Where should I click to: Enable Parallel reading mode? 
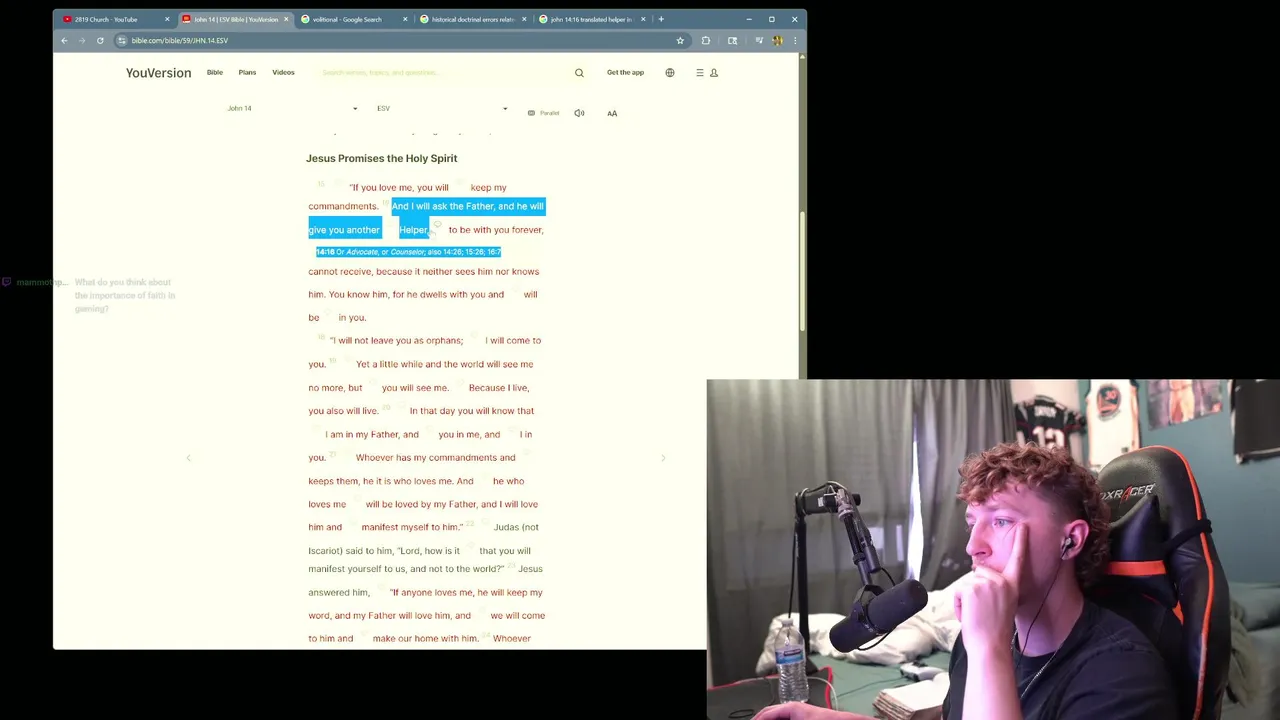(x=544, y=113)
